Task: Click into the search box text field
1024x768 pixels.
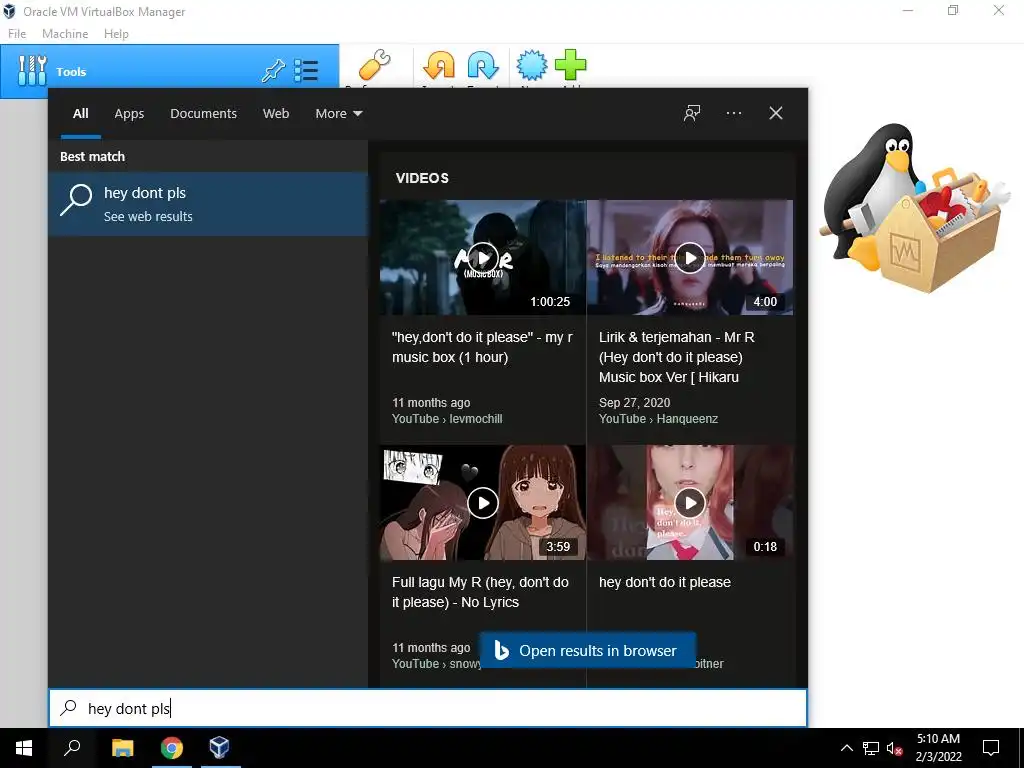Action: tap(428, 708)
